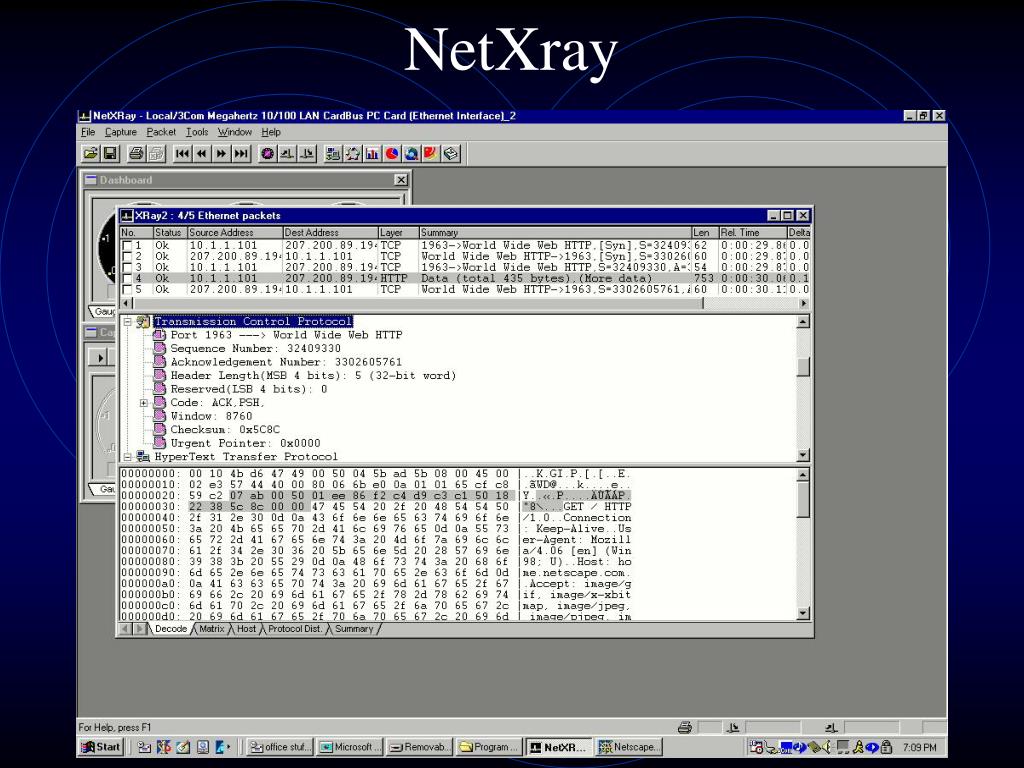Open the Window menu

[x=234, y=132]
